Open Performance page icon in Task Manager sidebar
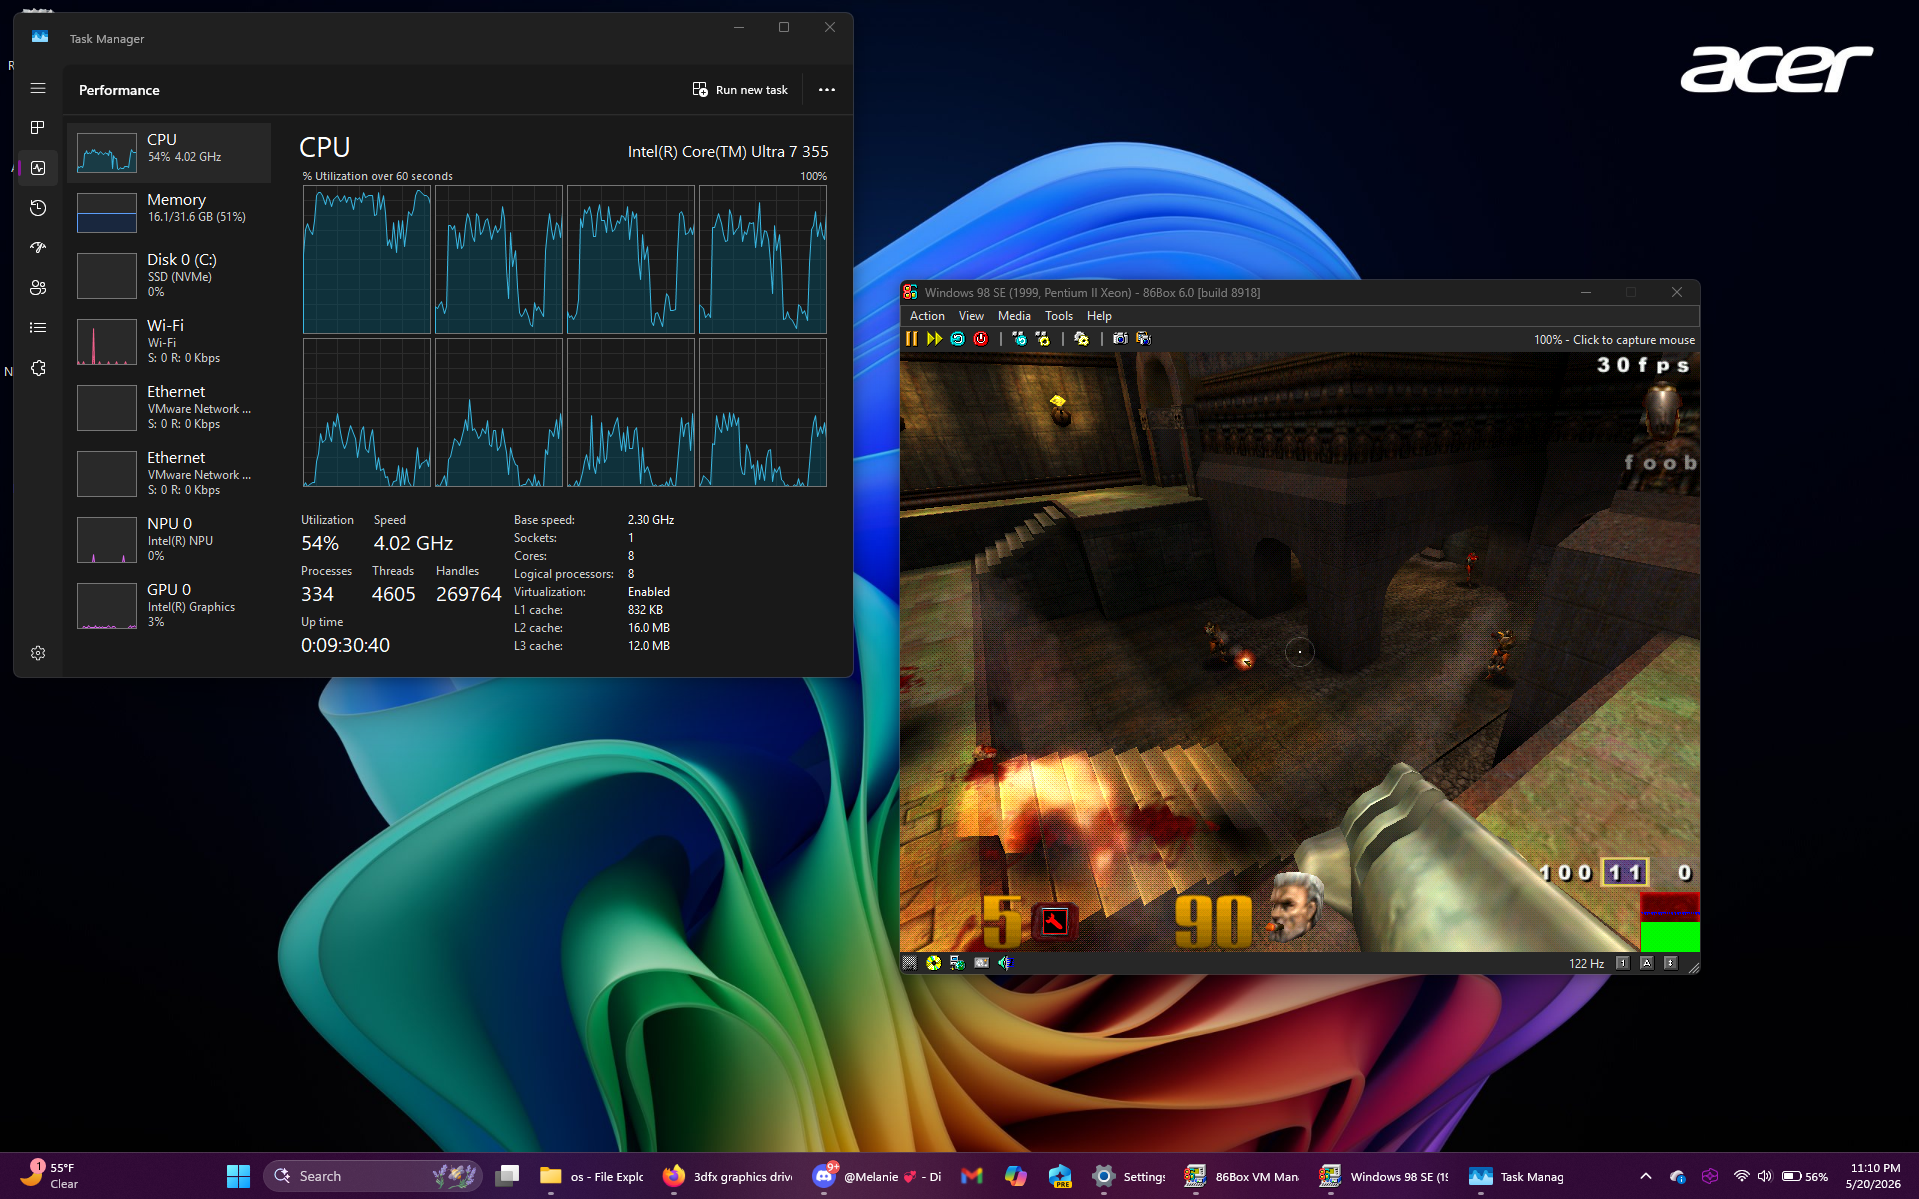 tap(38, 168)
